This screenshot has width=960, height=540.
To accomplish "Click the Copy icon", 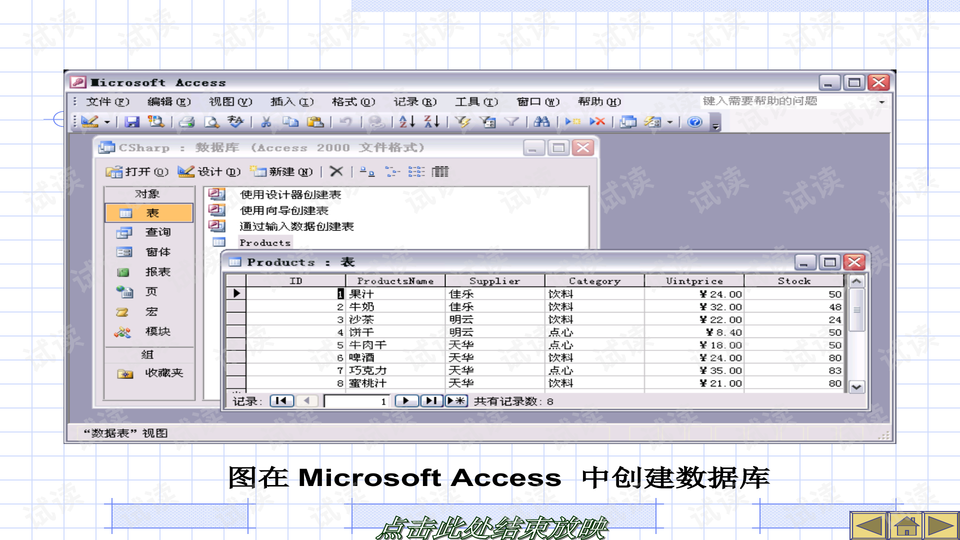I will coord(290,122).
